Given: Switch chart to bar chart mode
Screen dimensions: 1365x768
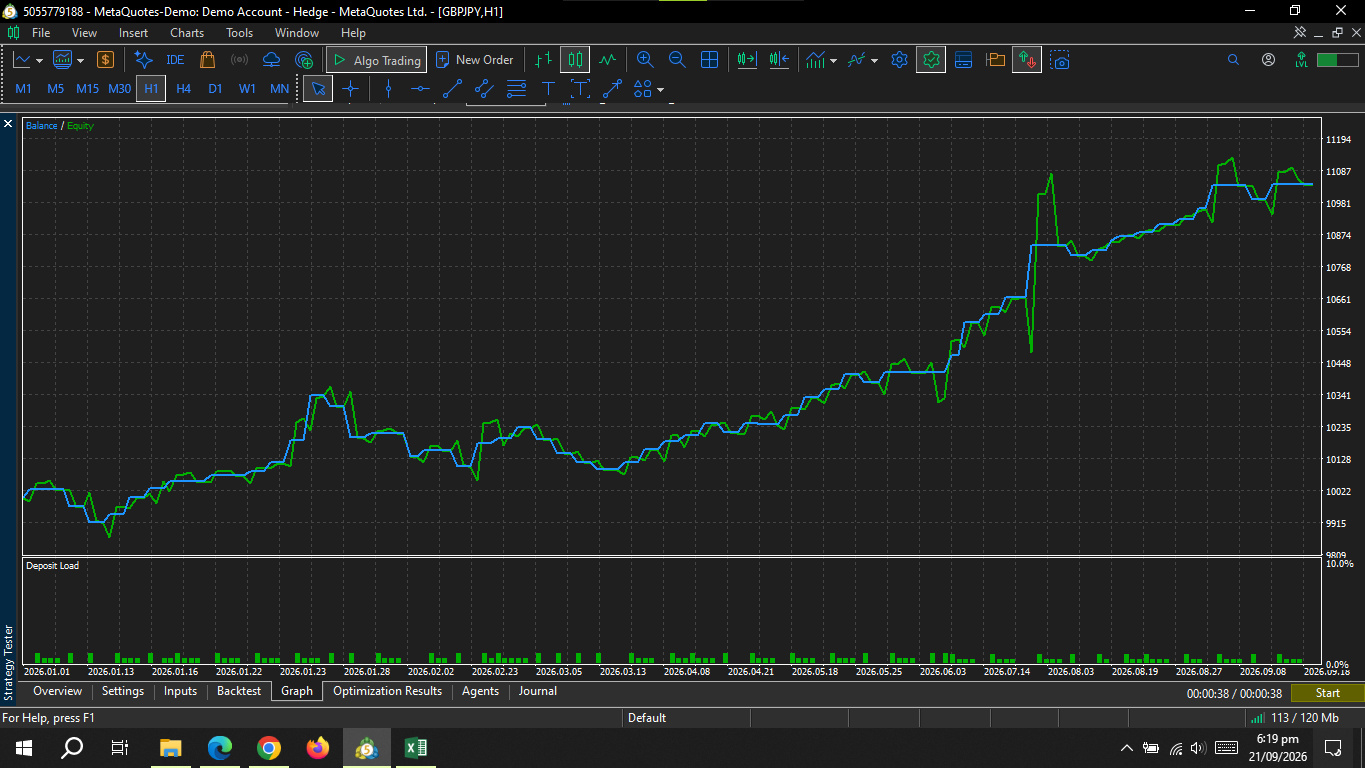Looking at the screenshot, I should point(543,60).
